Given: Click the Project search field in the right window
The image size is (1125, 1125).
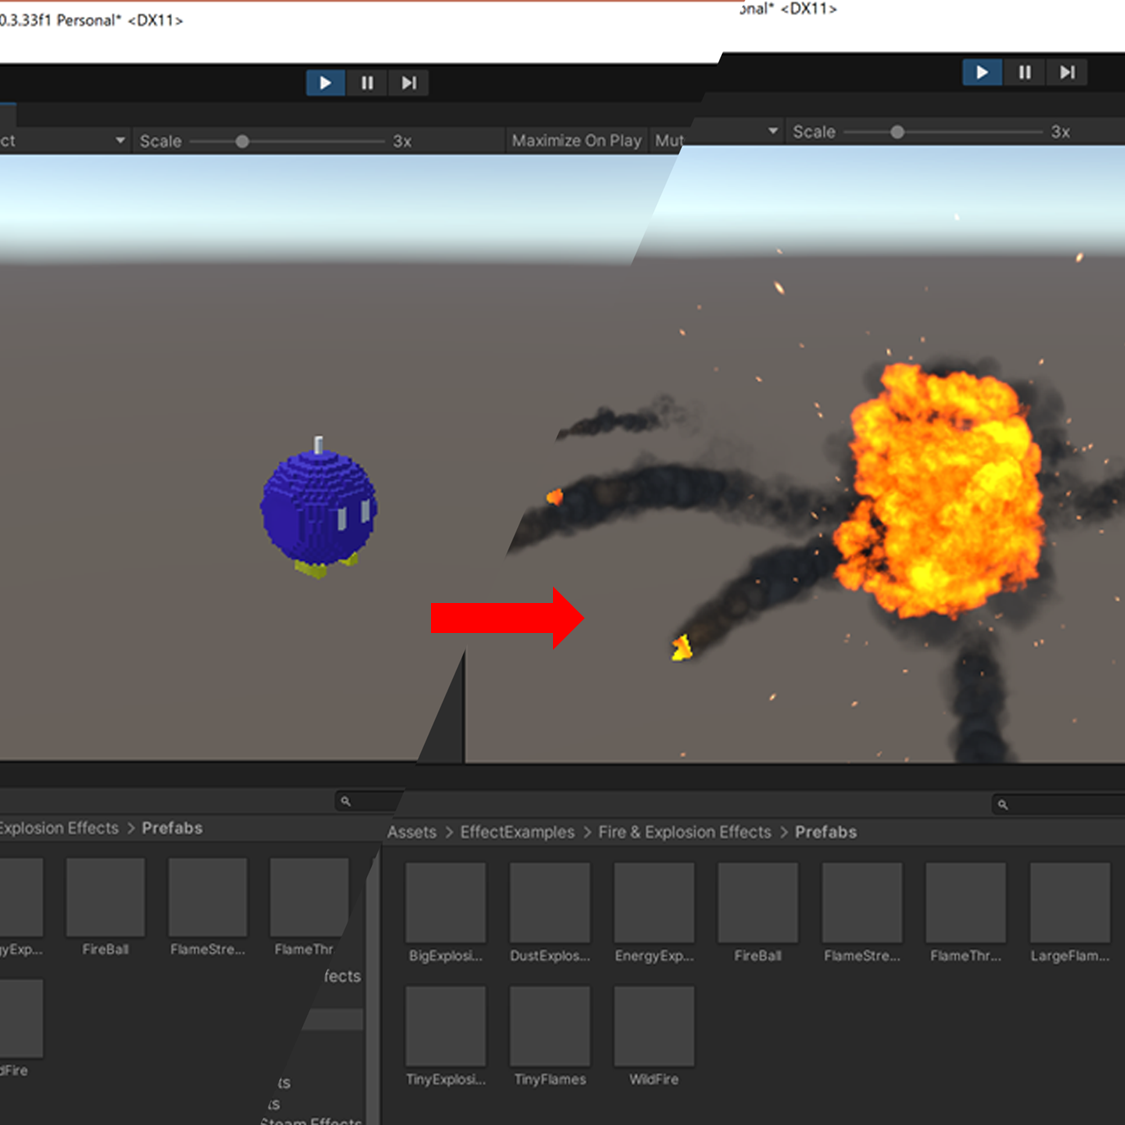Looking at the screenshot, I should point(1058,804).
